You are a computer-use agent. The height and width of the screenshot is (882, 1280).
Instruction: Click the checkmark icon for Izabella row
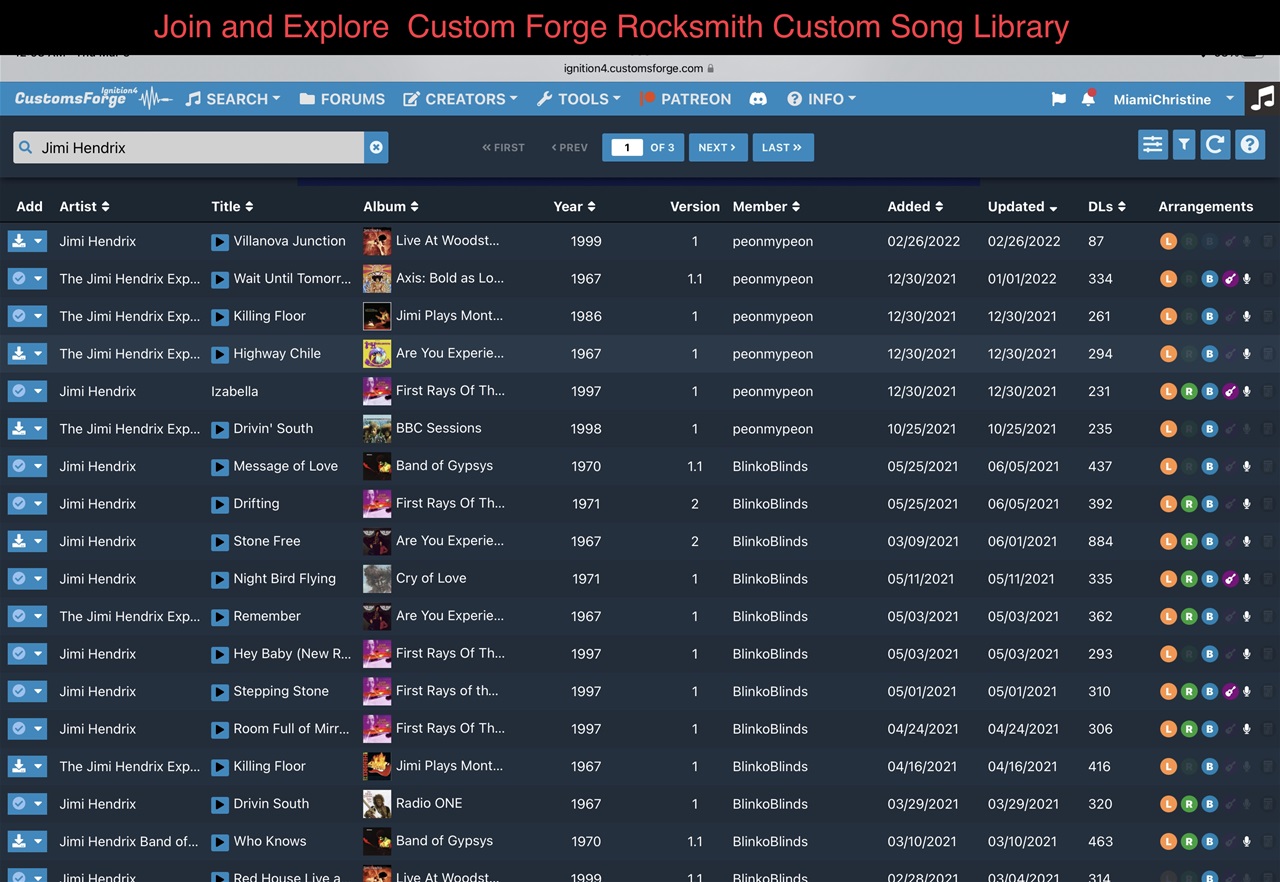(x=18, y=391)
